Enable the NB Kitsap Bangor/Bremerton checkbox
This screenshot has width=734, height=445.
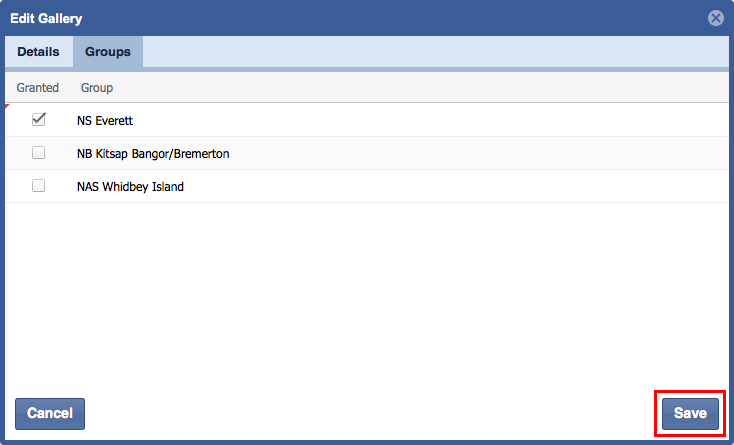[x=39, y=153]
